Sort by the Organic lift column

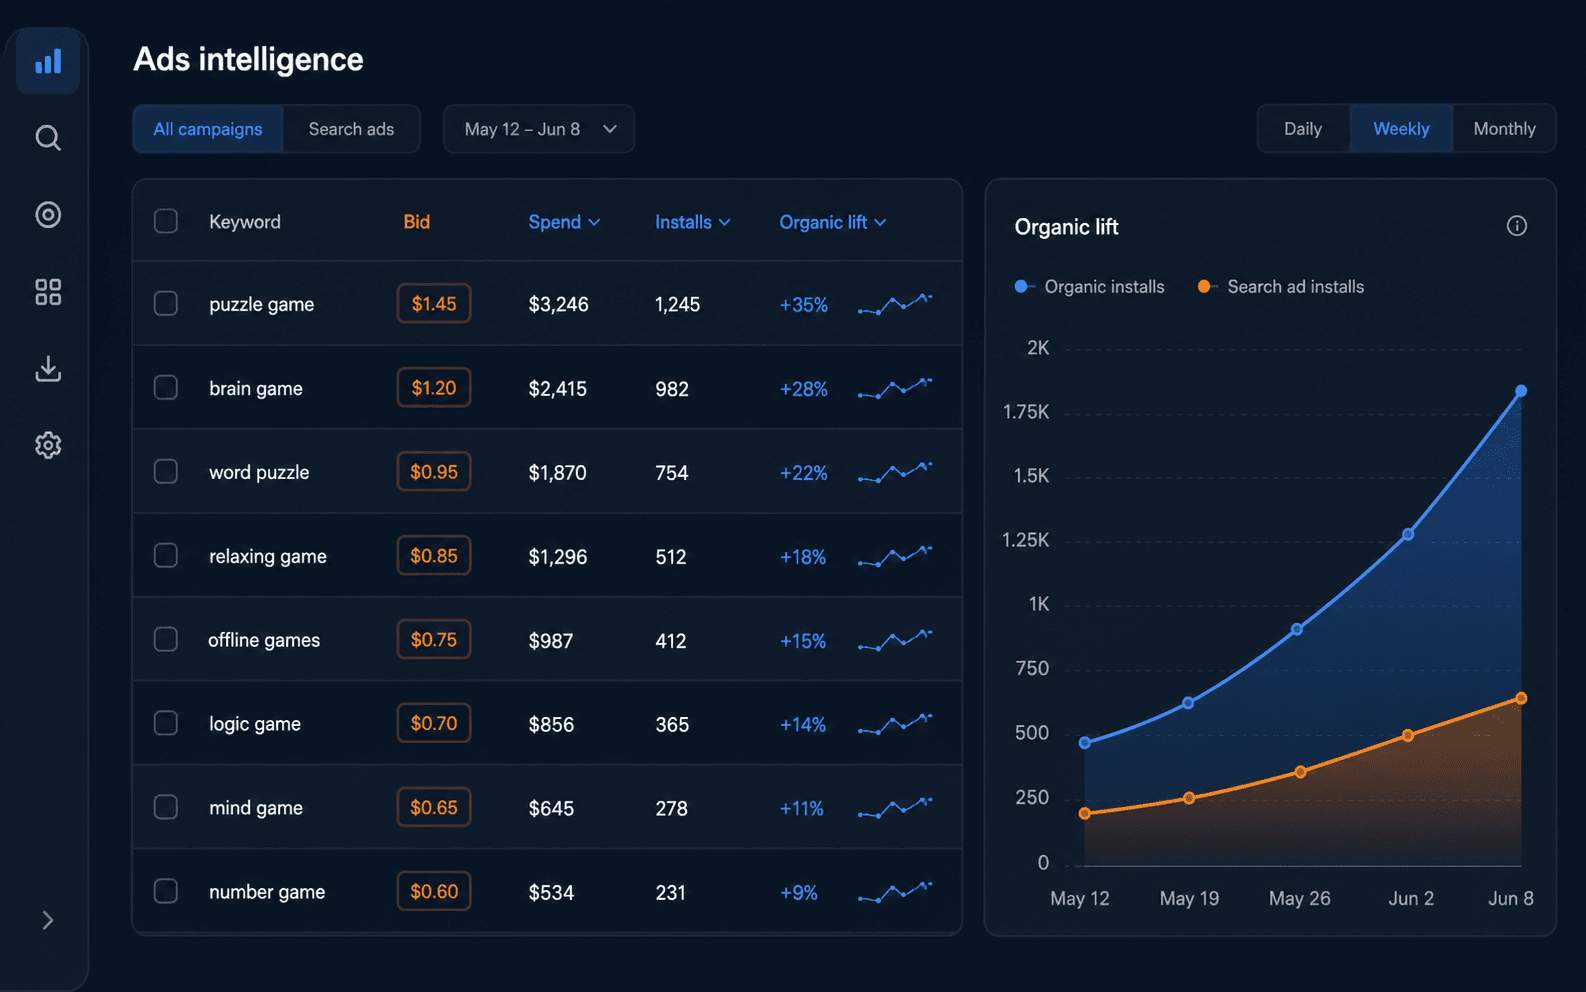[x=832, y=222]
